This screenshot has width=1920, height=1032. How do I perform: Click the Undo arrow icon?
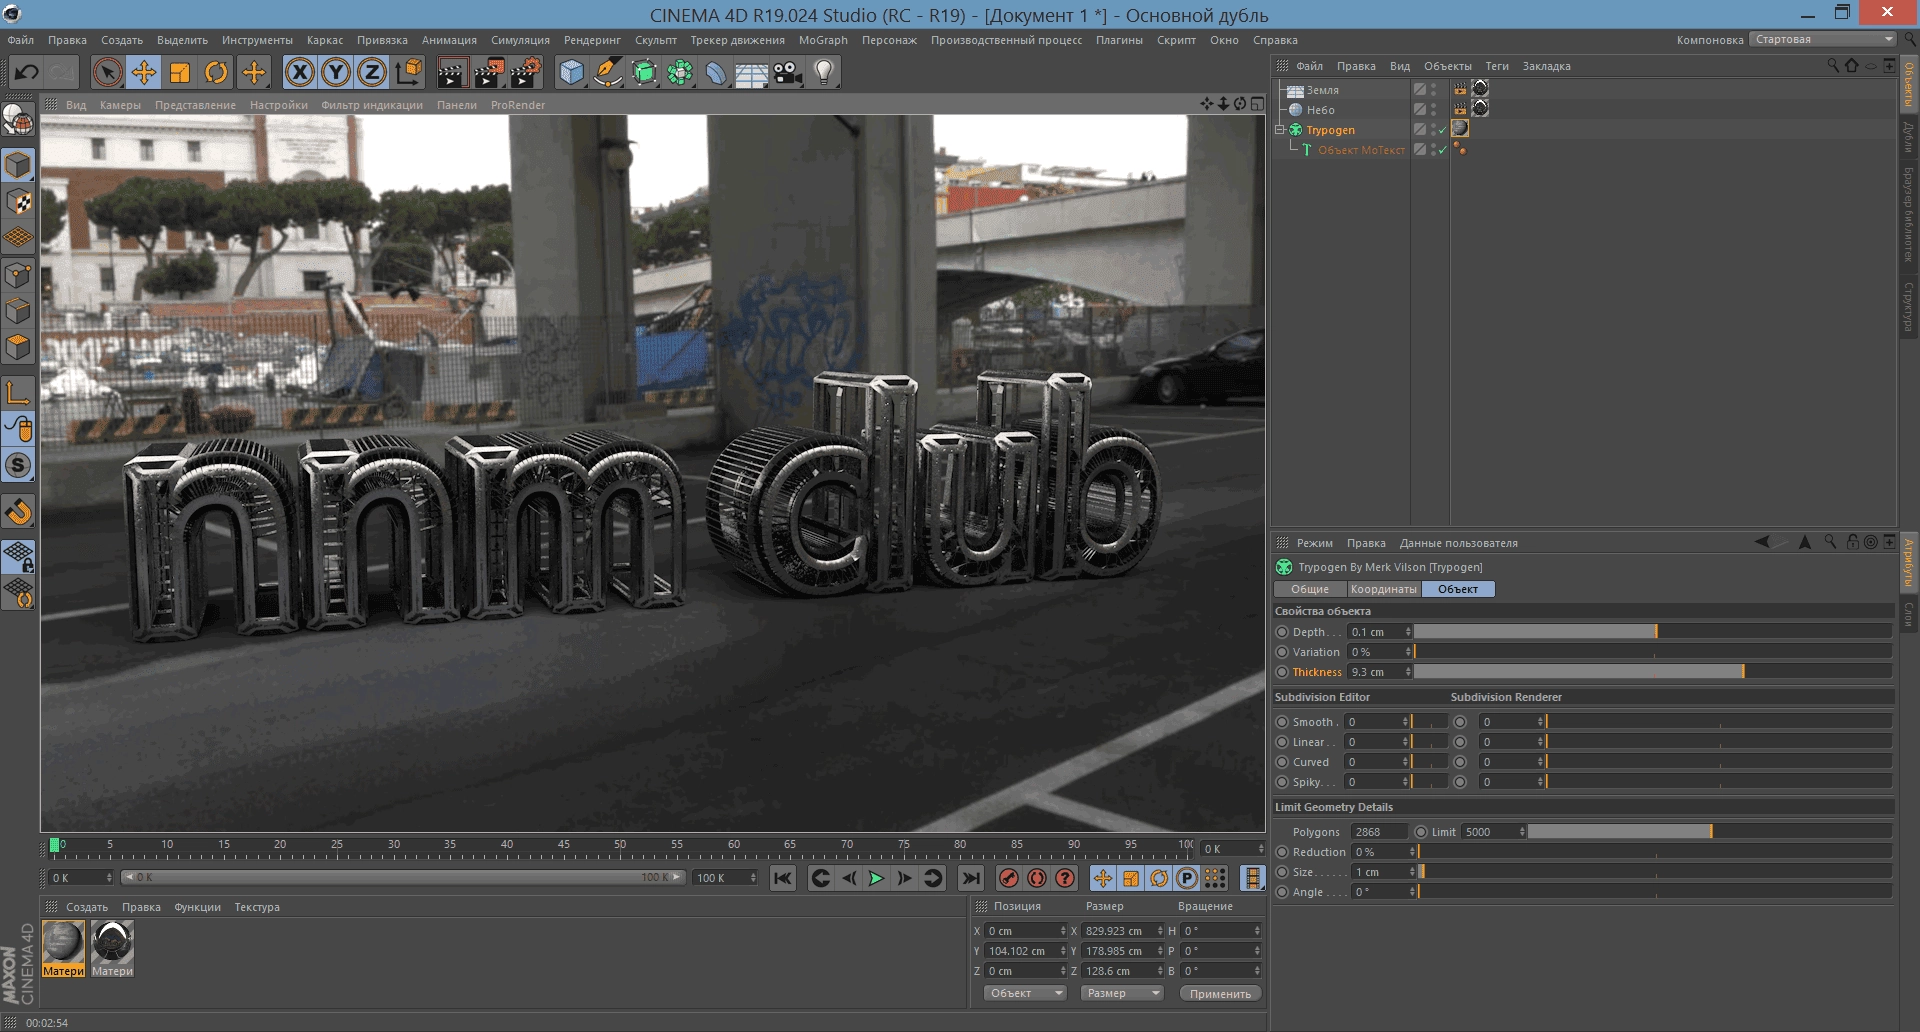coord(27,72)
